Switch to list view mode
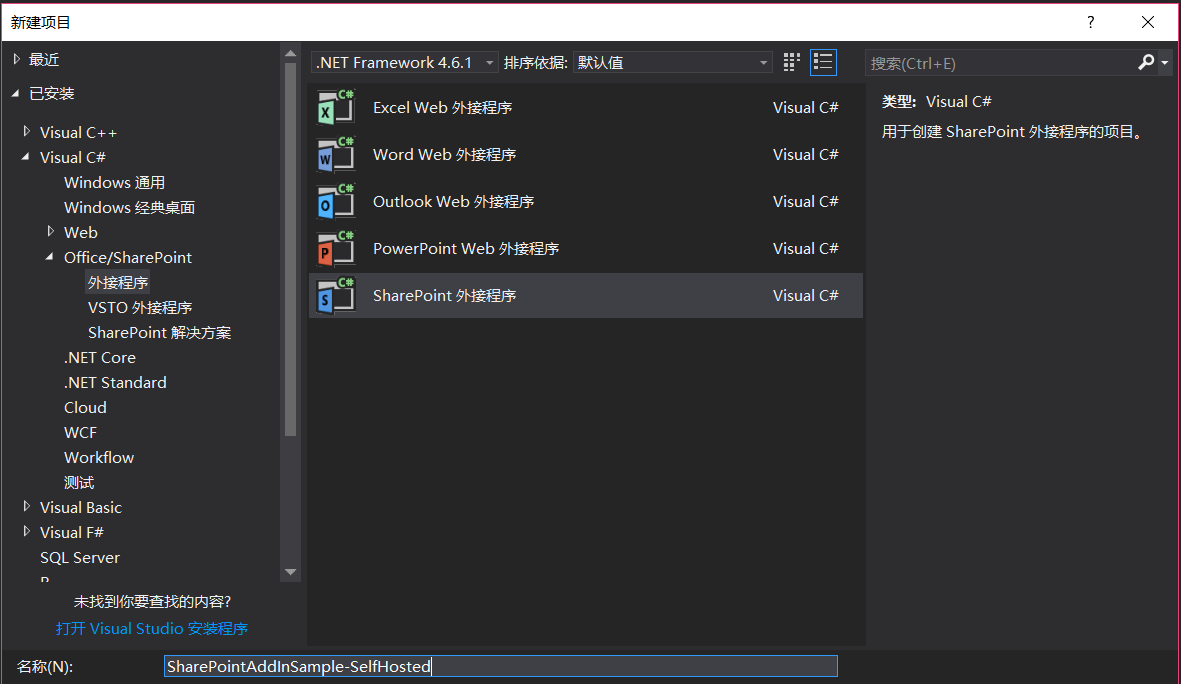 [x=823, y=62]
